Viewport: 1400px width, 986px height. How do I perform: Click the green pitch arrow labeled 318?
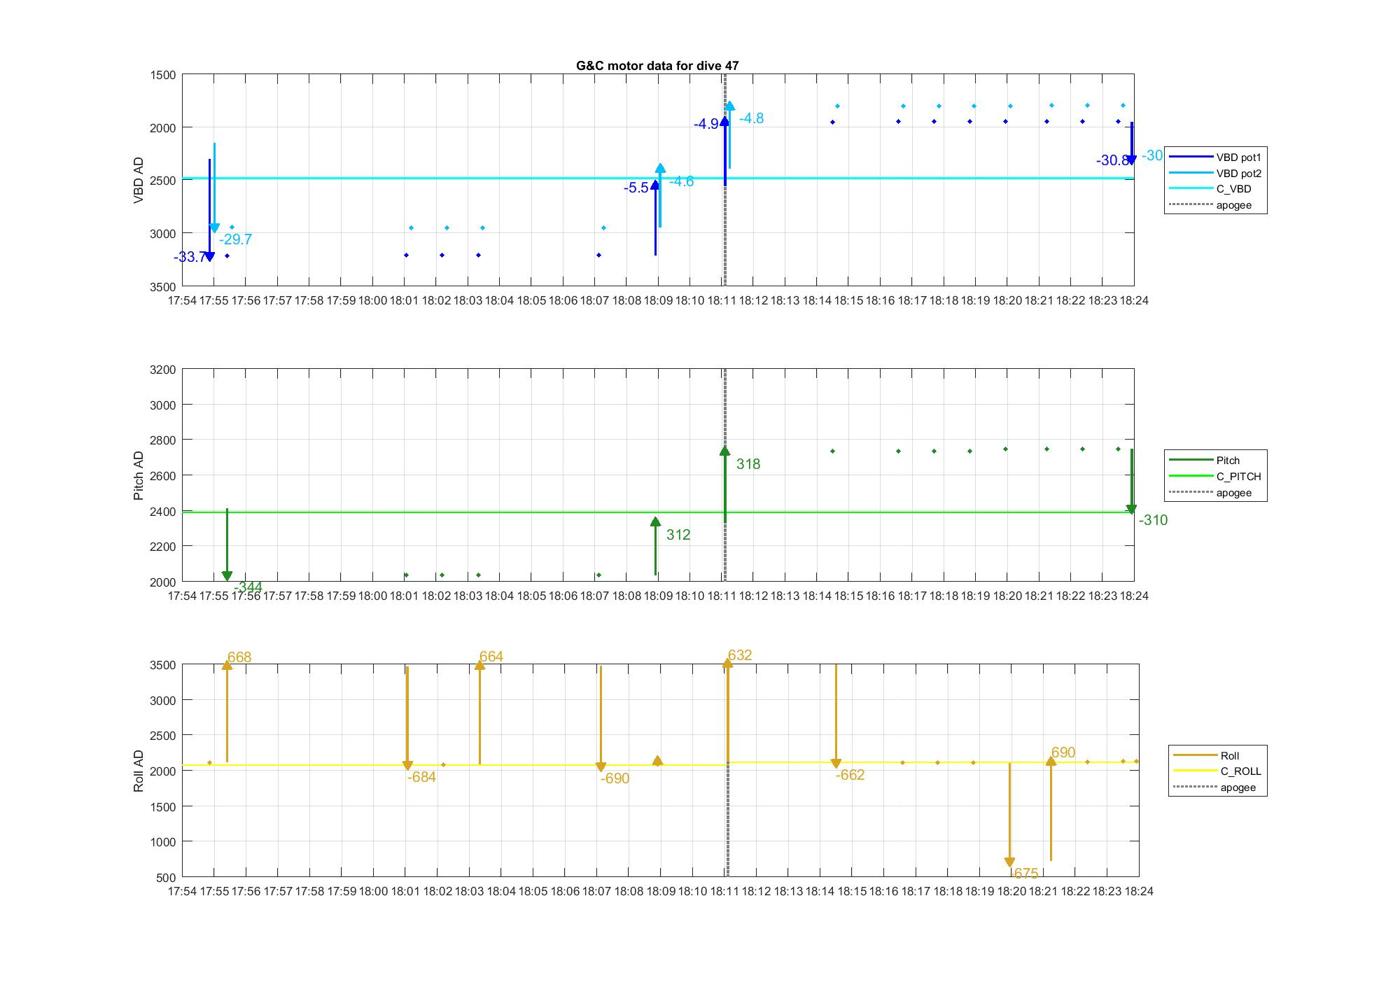[x=725, y=485]
